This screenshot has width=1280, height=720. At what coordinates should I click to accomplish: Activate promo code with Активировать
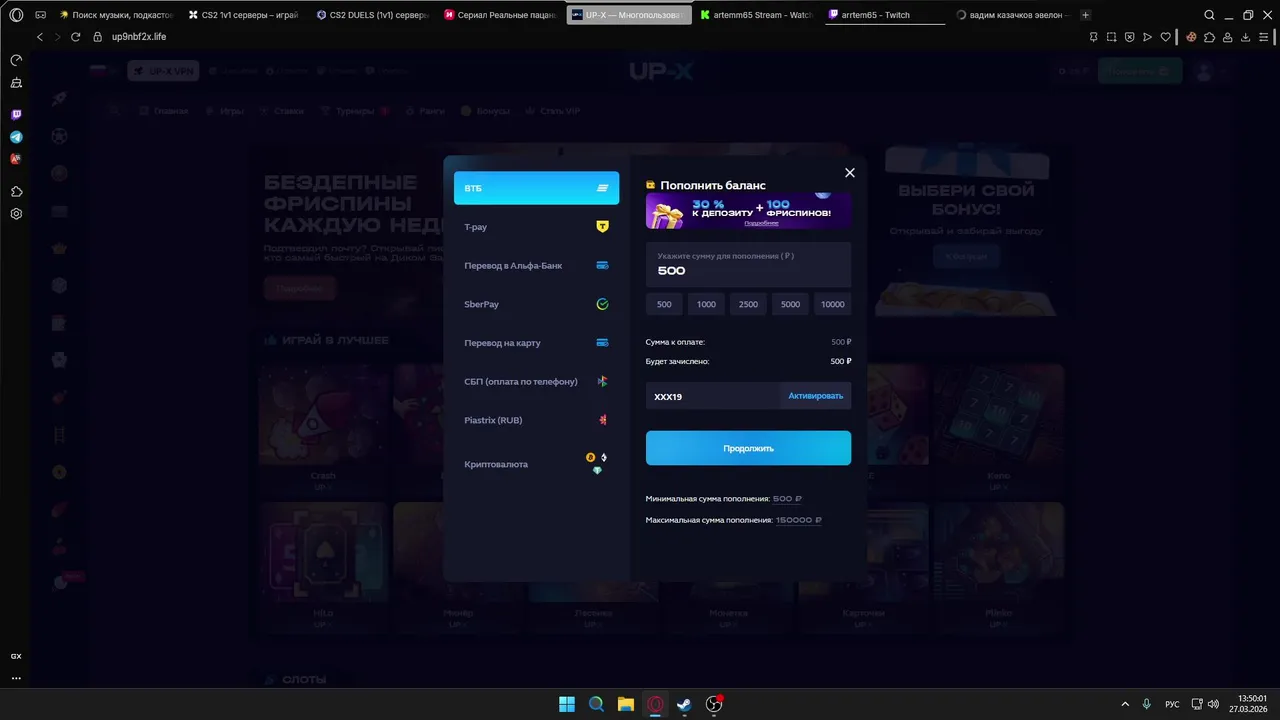coord(815,396)
